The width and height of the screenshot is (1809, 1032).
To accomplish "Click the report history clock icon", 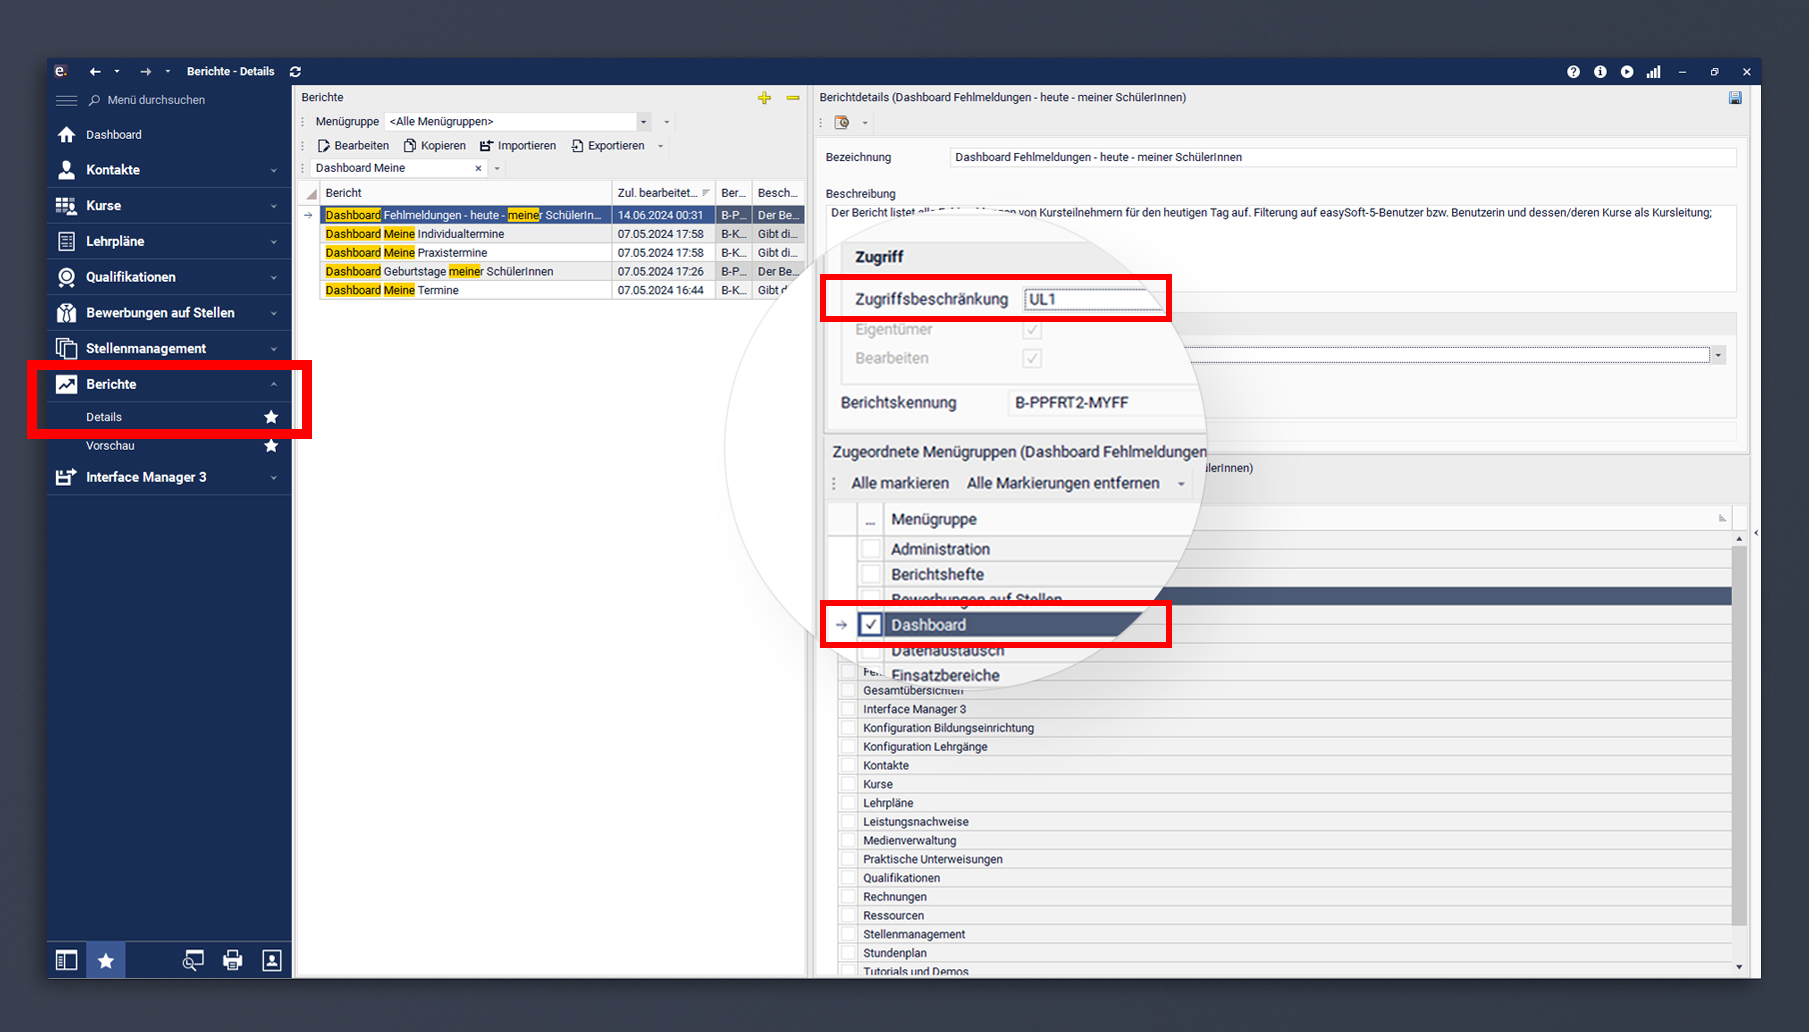I will tap(842, 122).
